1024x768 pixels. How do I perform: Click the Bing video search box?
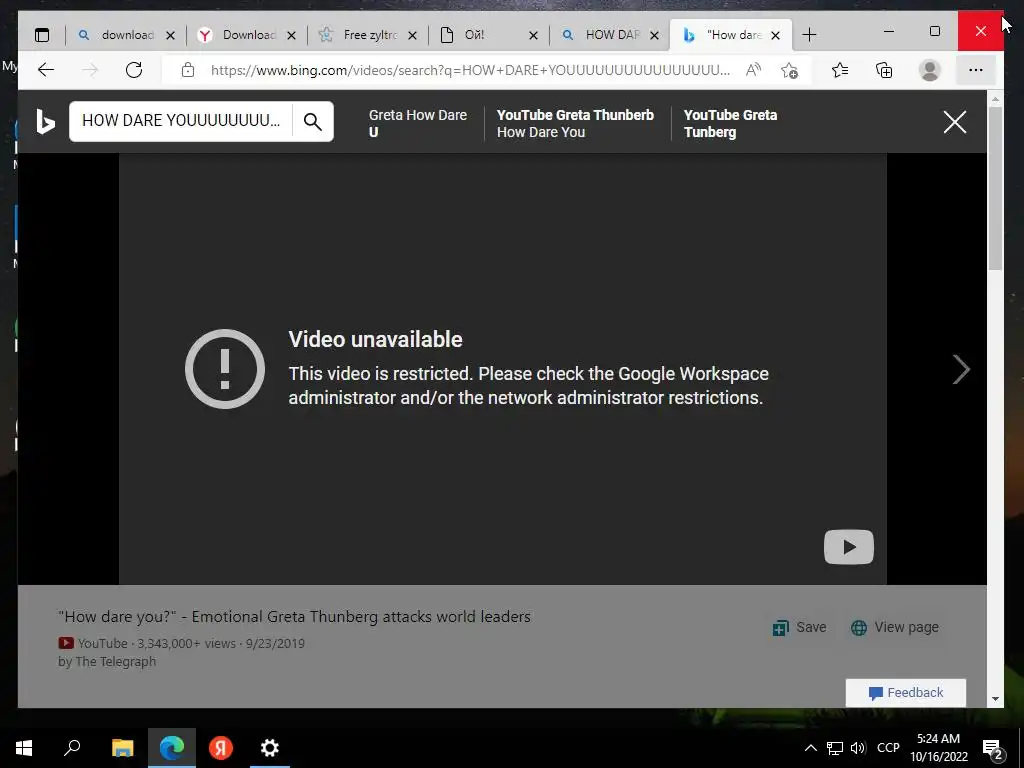(181, 121)
